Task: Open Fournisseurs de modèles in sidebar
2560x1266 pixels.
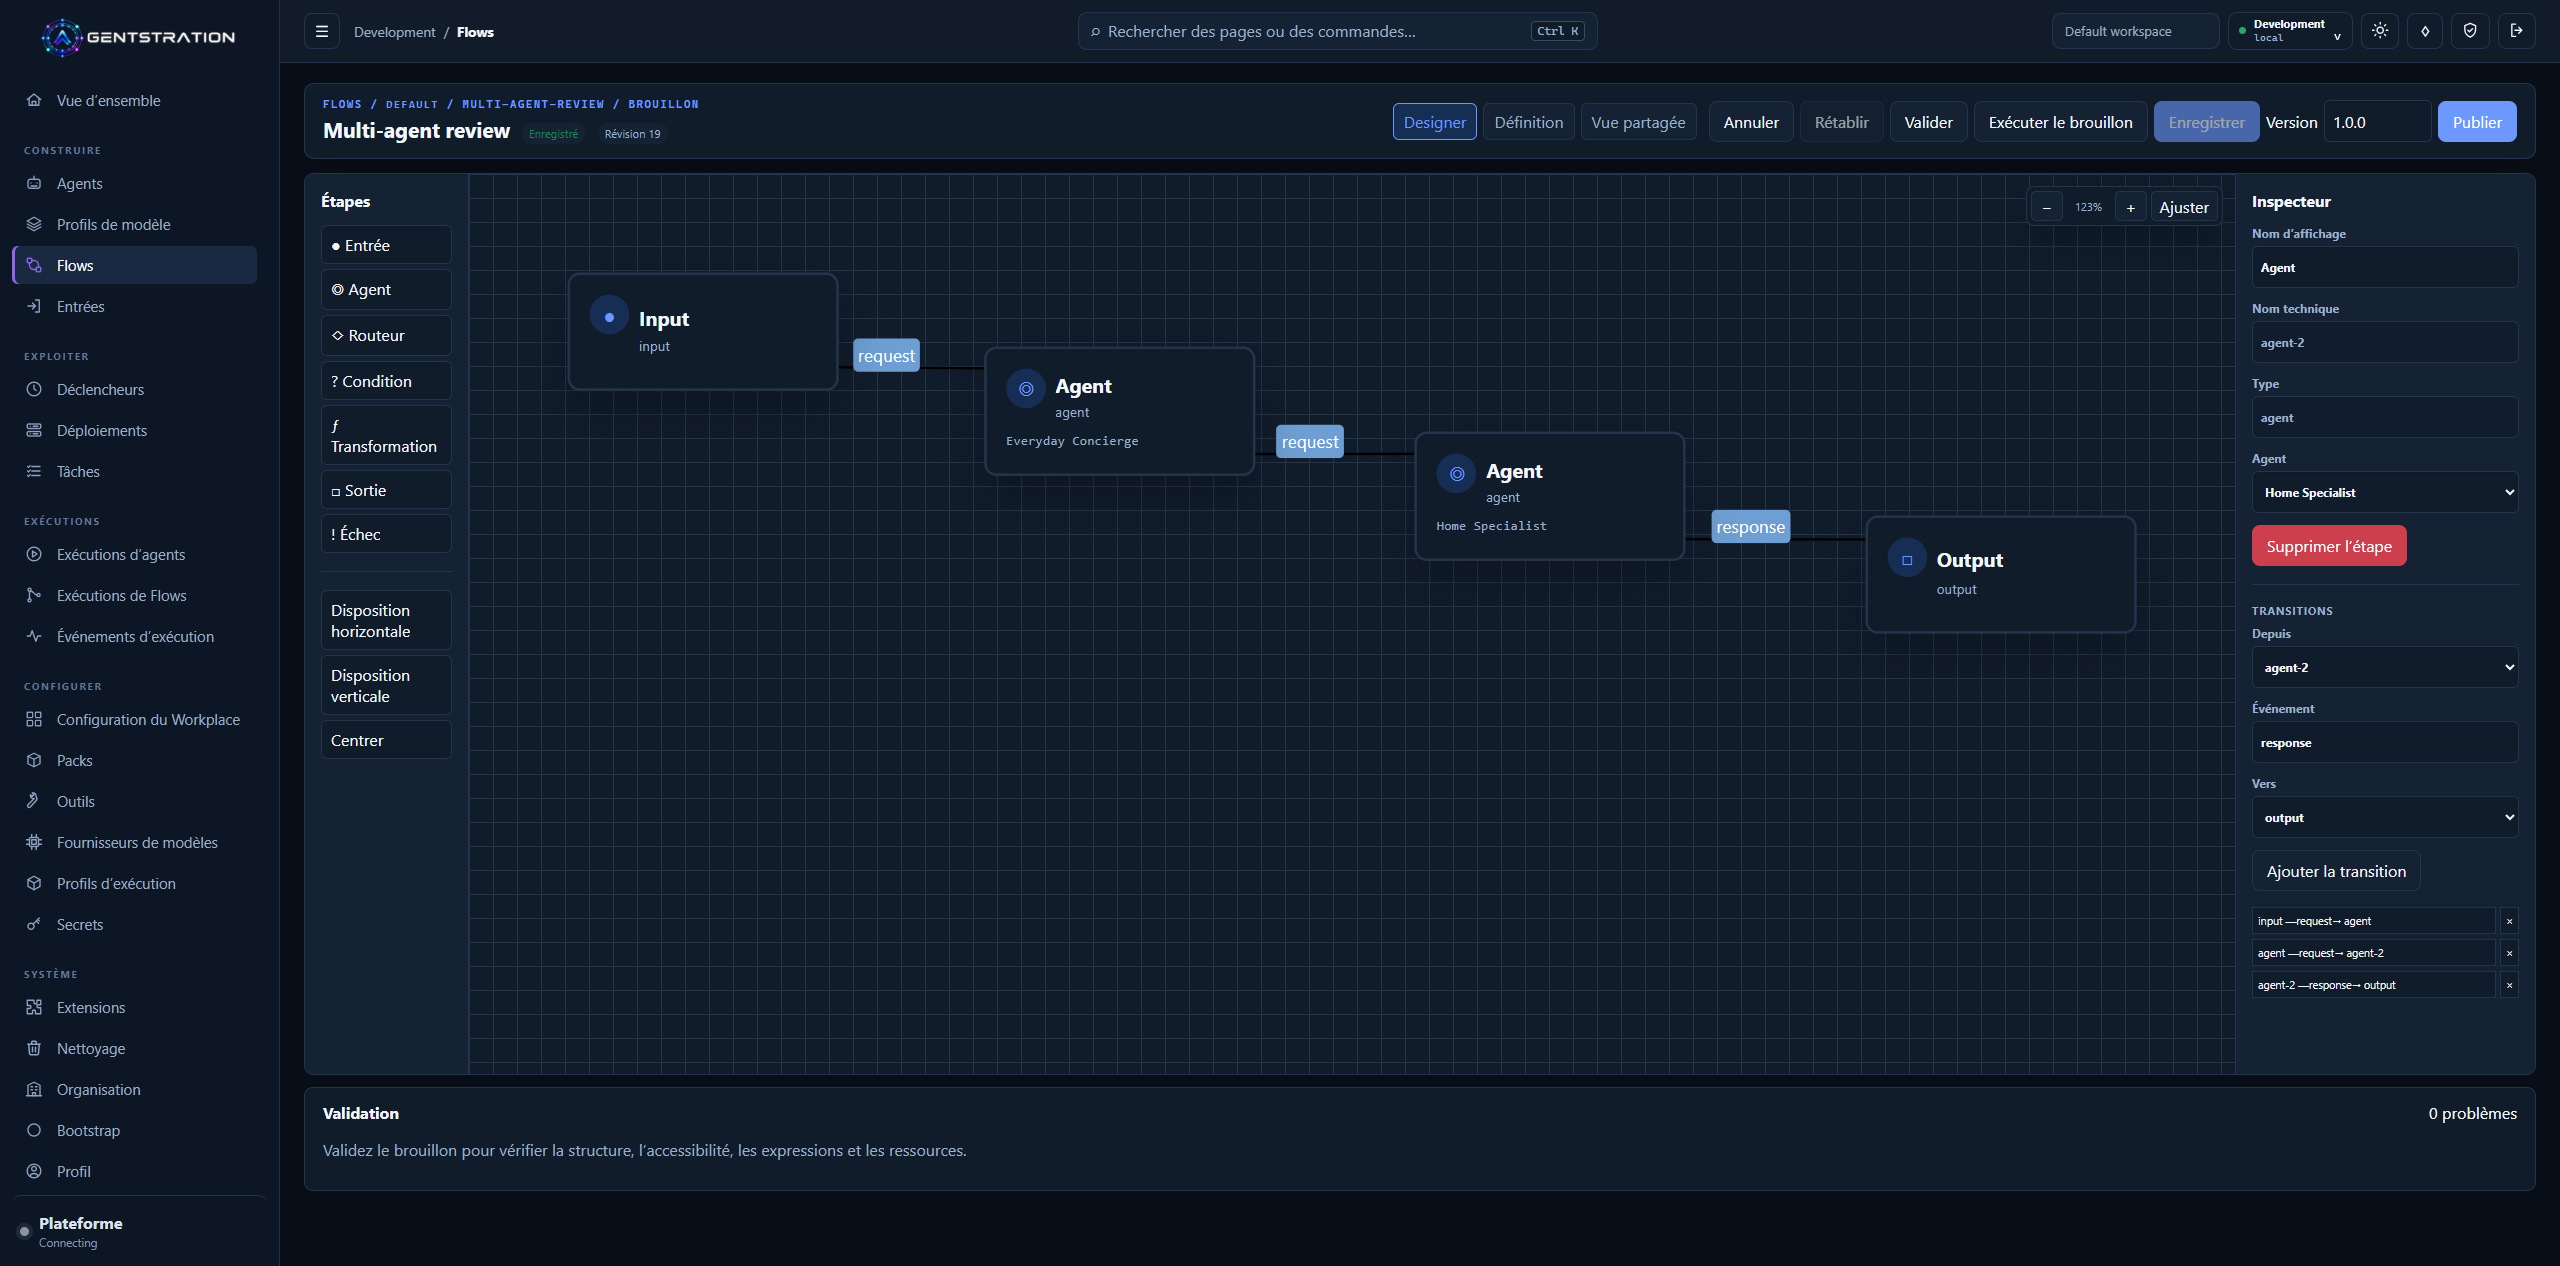Action: click(134, 842)
